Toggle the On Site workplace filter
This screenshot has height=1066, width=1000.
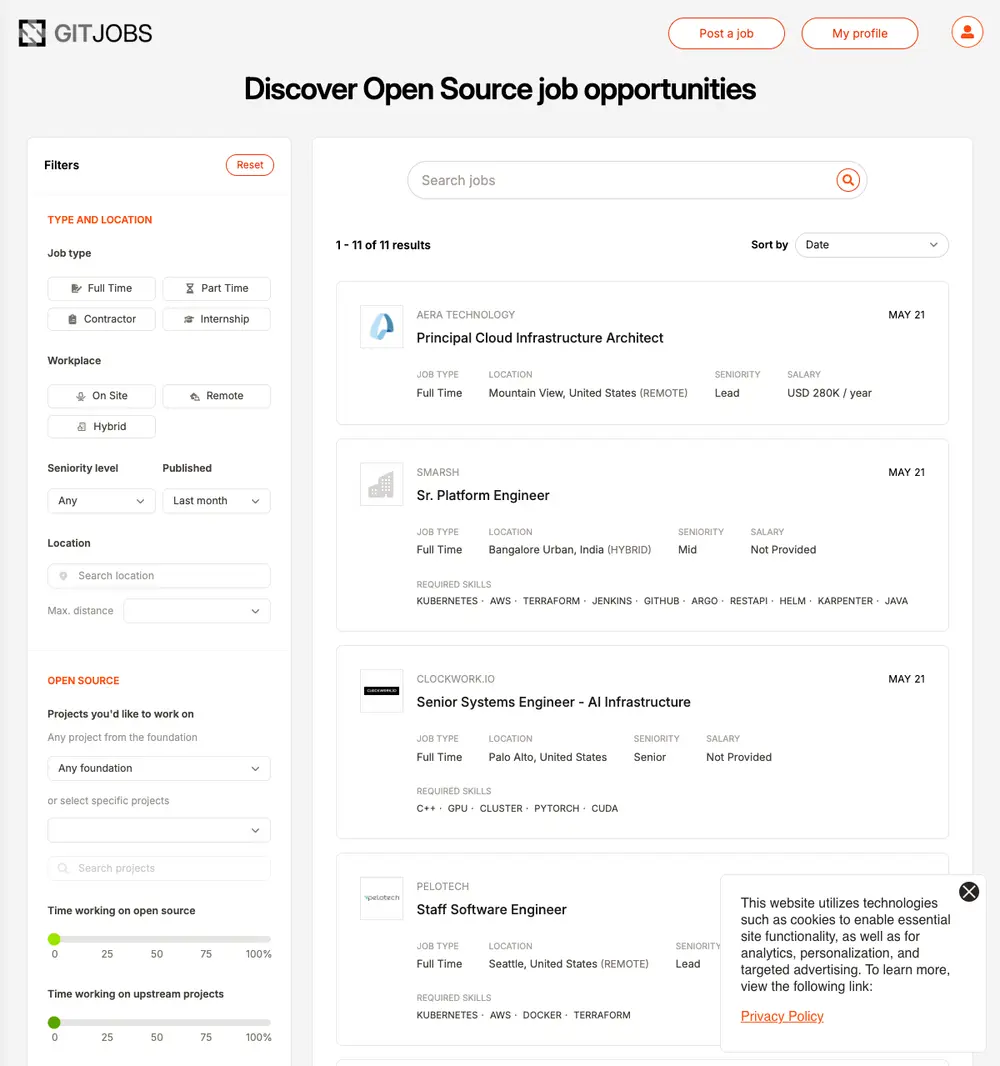[x=101, y=396]
